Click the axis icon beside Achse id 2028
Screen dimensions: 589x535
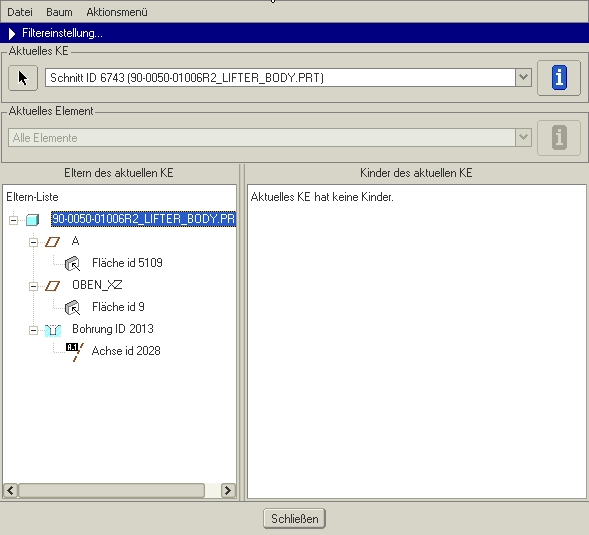[75, 352]
